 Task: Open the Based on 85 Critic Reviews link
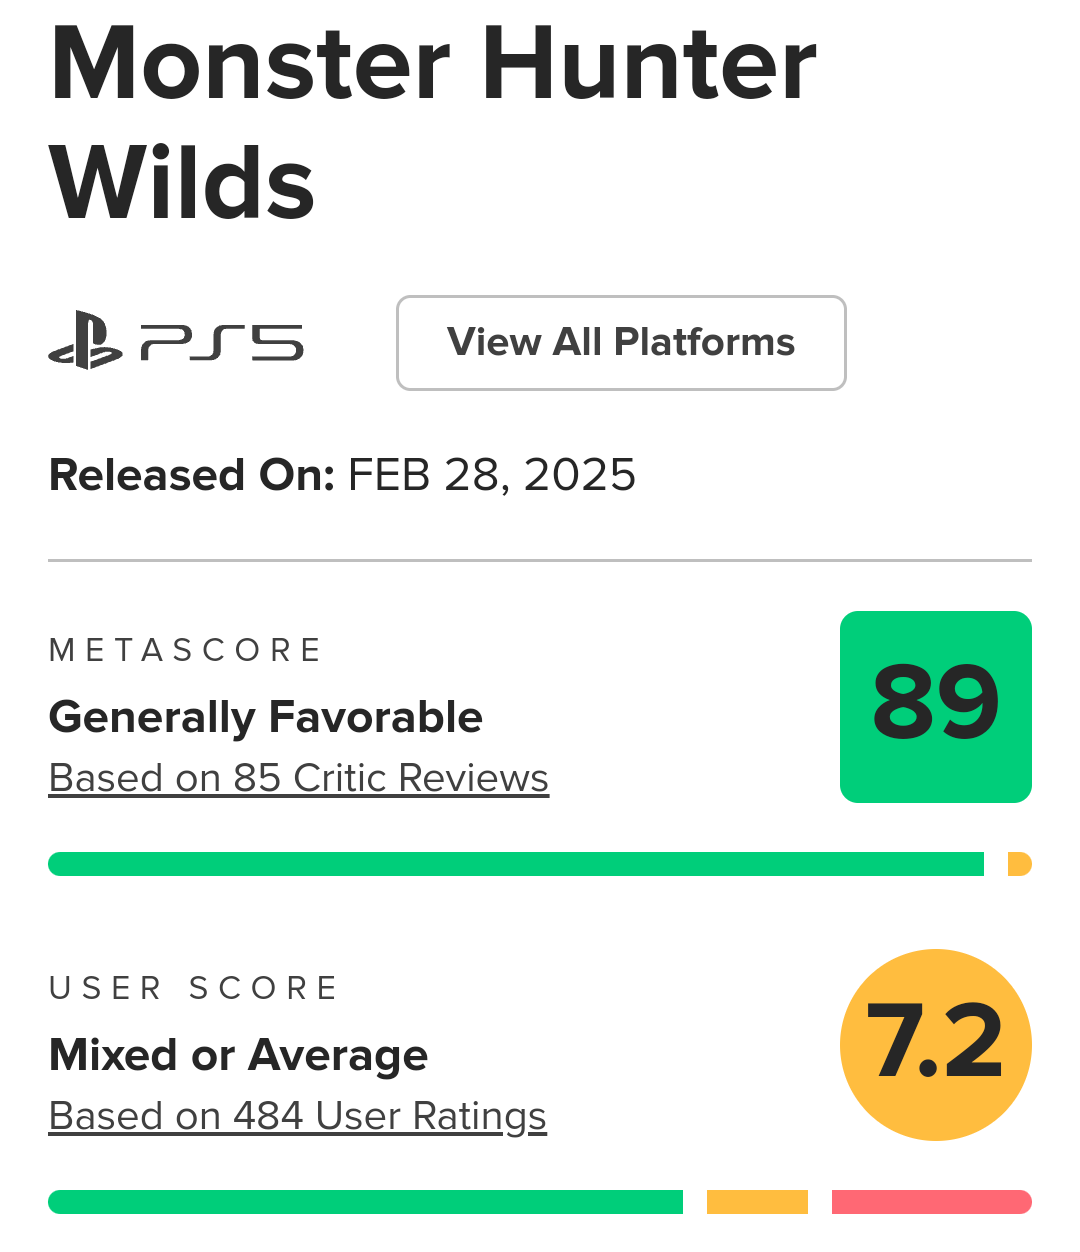coord(298,778)
